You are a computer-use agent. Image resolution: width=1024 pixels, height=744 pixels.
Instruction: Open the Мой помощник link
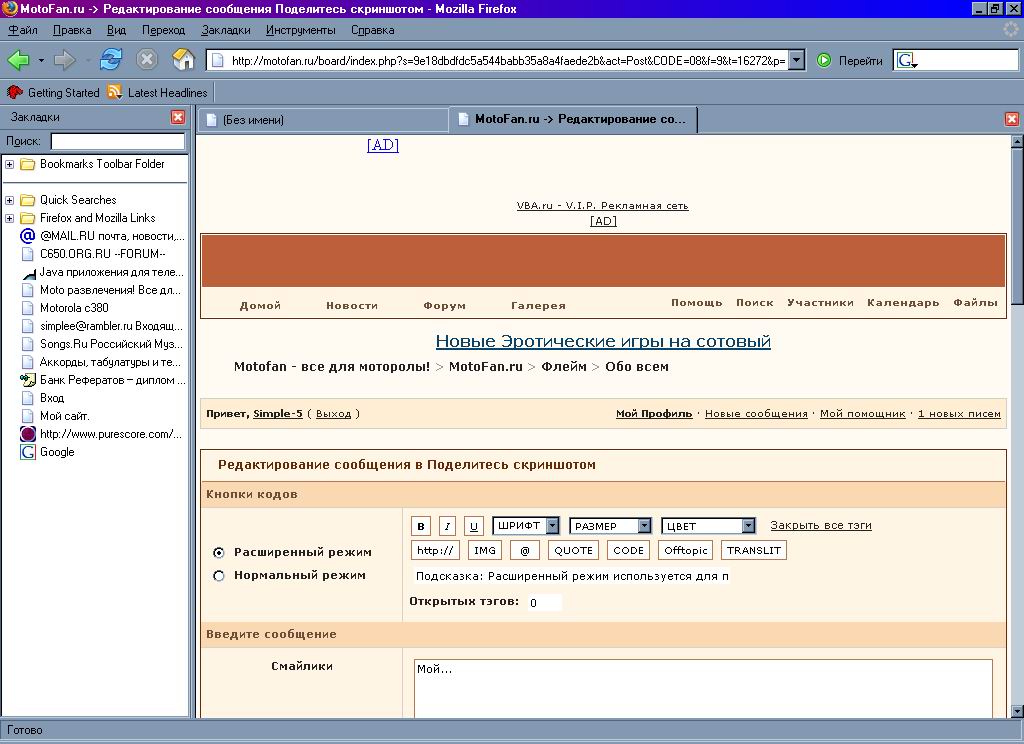[863, 413]
